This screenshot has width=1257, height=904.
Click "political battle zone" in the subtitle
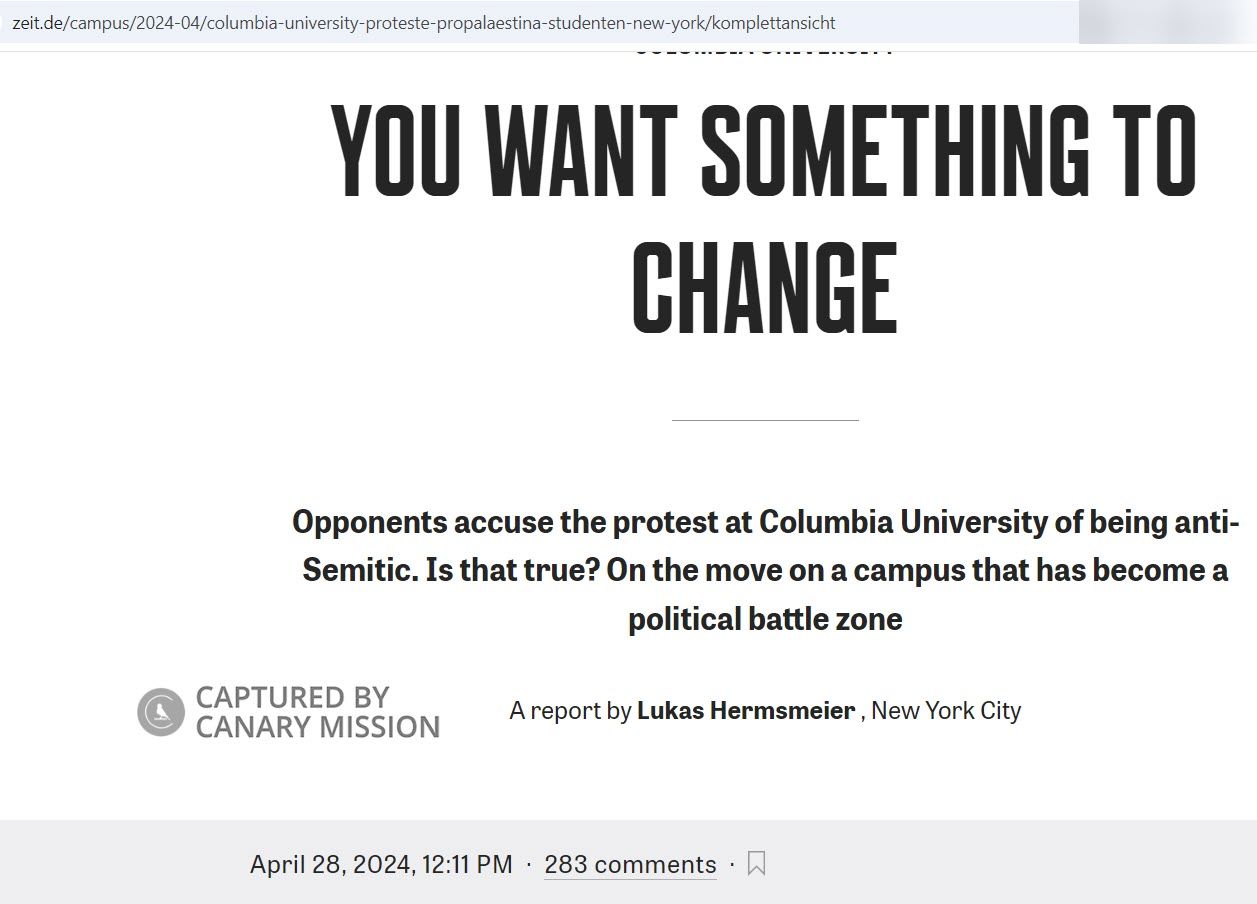click(765, 619)
